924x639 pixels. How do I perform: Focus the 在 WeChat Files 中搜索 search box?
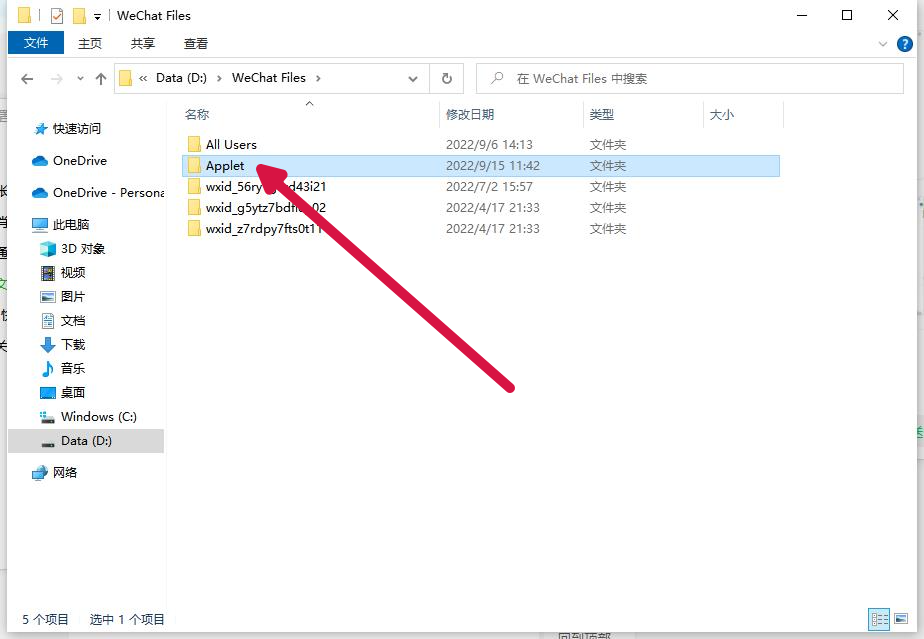(x=689, y=78)
